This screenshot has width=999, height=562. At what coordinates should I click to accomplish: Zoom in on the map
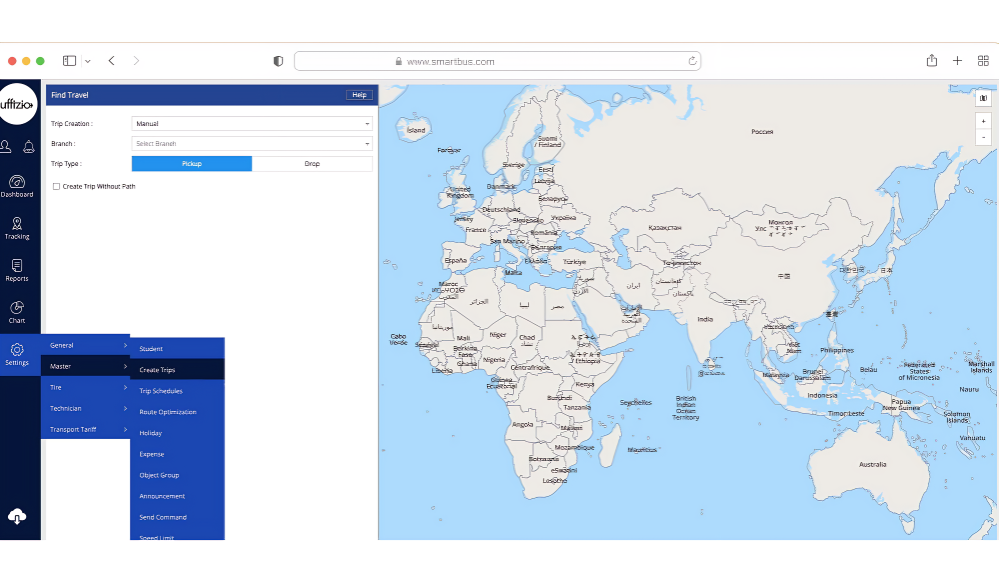tap(983, 121)
